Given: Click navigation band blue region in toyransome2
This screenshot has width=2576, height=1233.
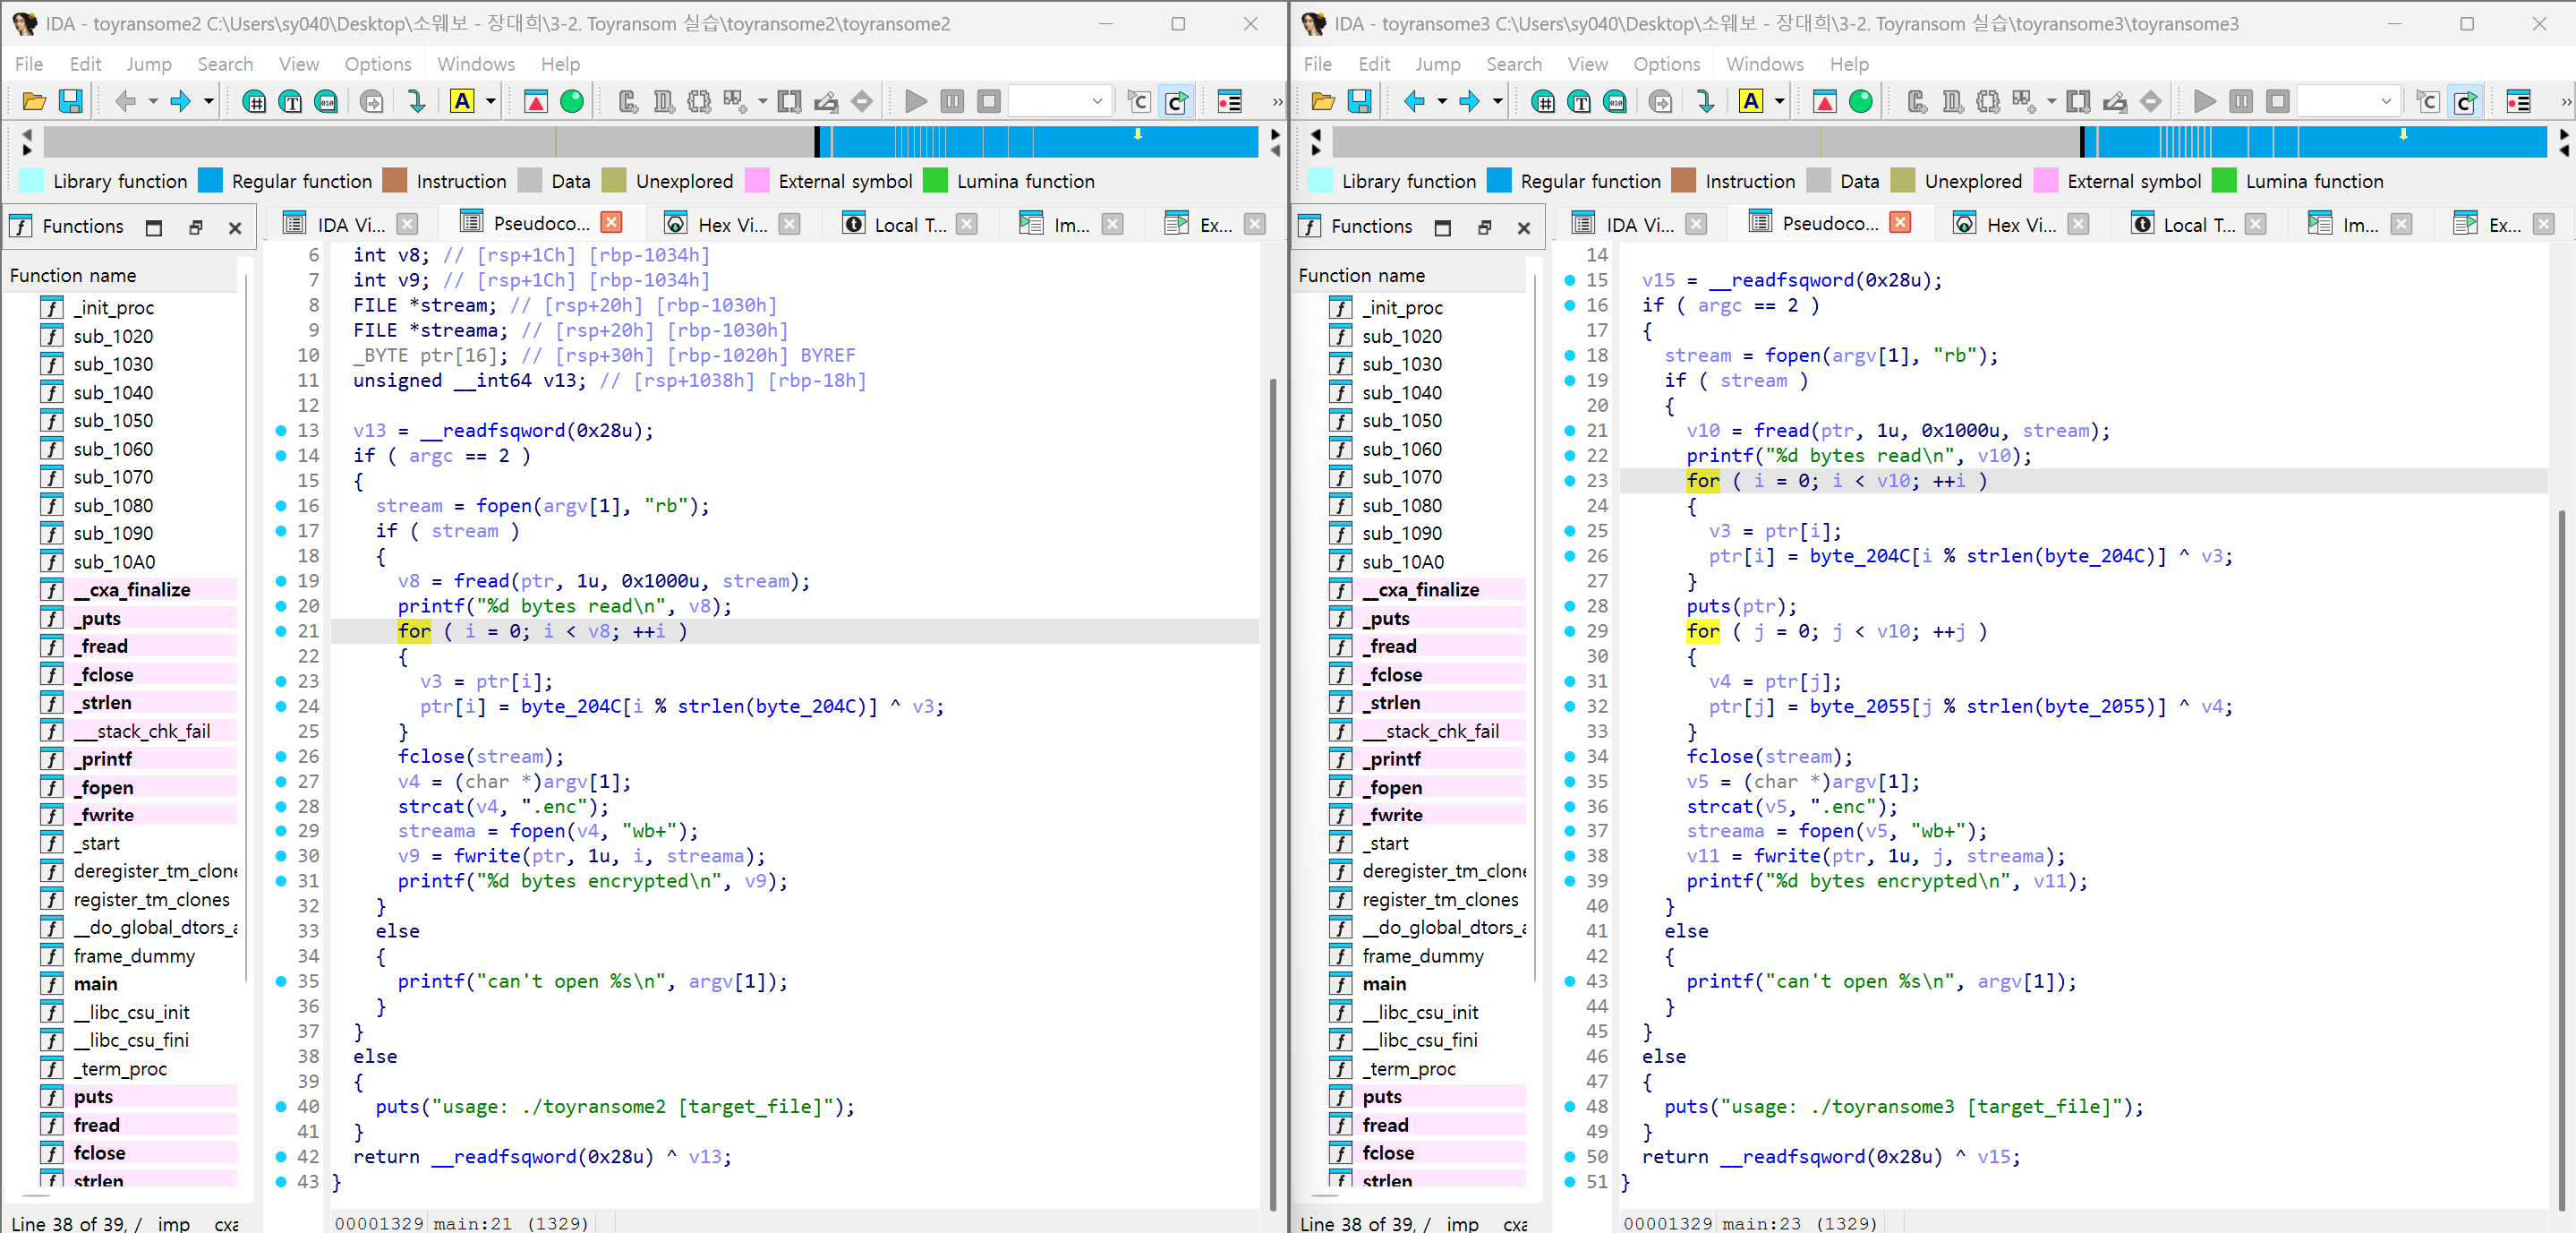Looking at the screenshot, I should click(1040, 141).
